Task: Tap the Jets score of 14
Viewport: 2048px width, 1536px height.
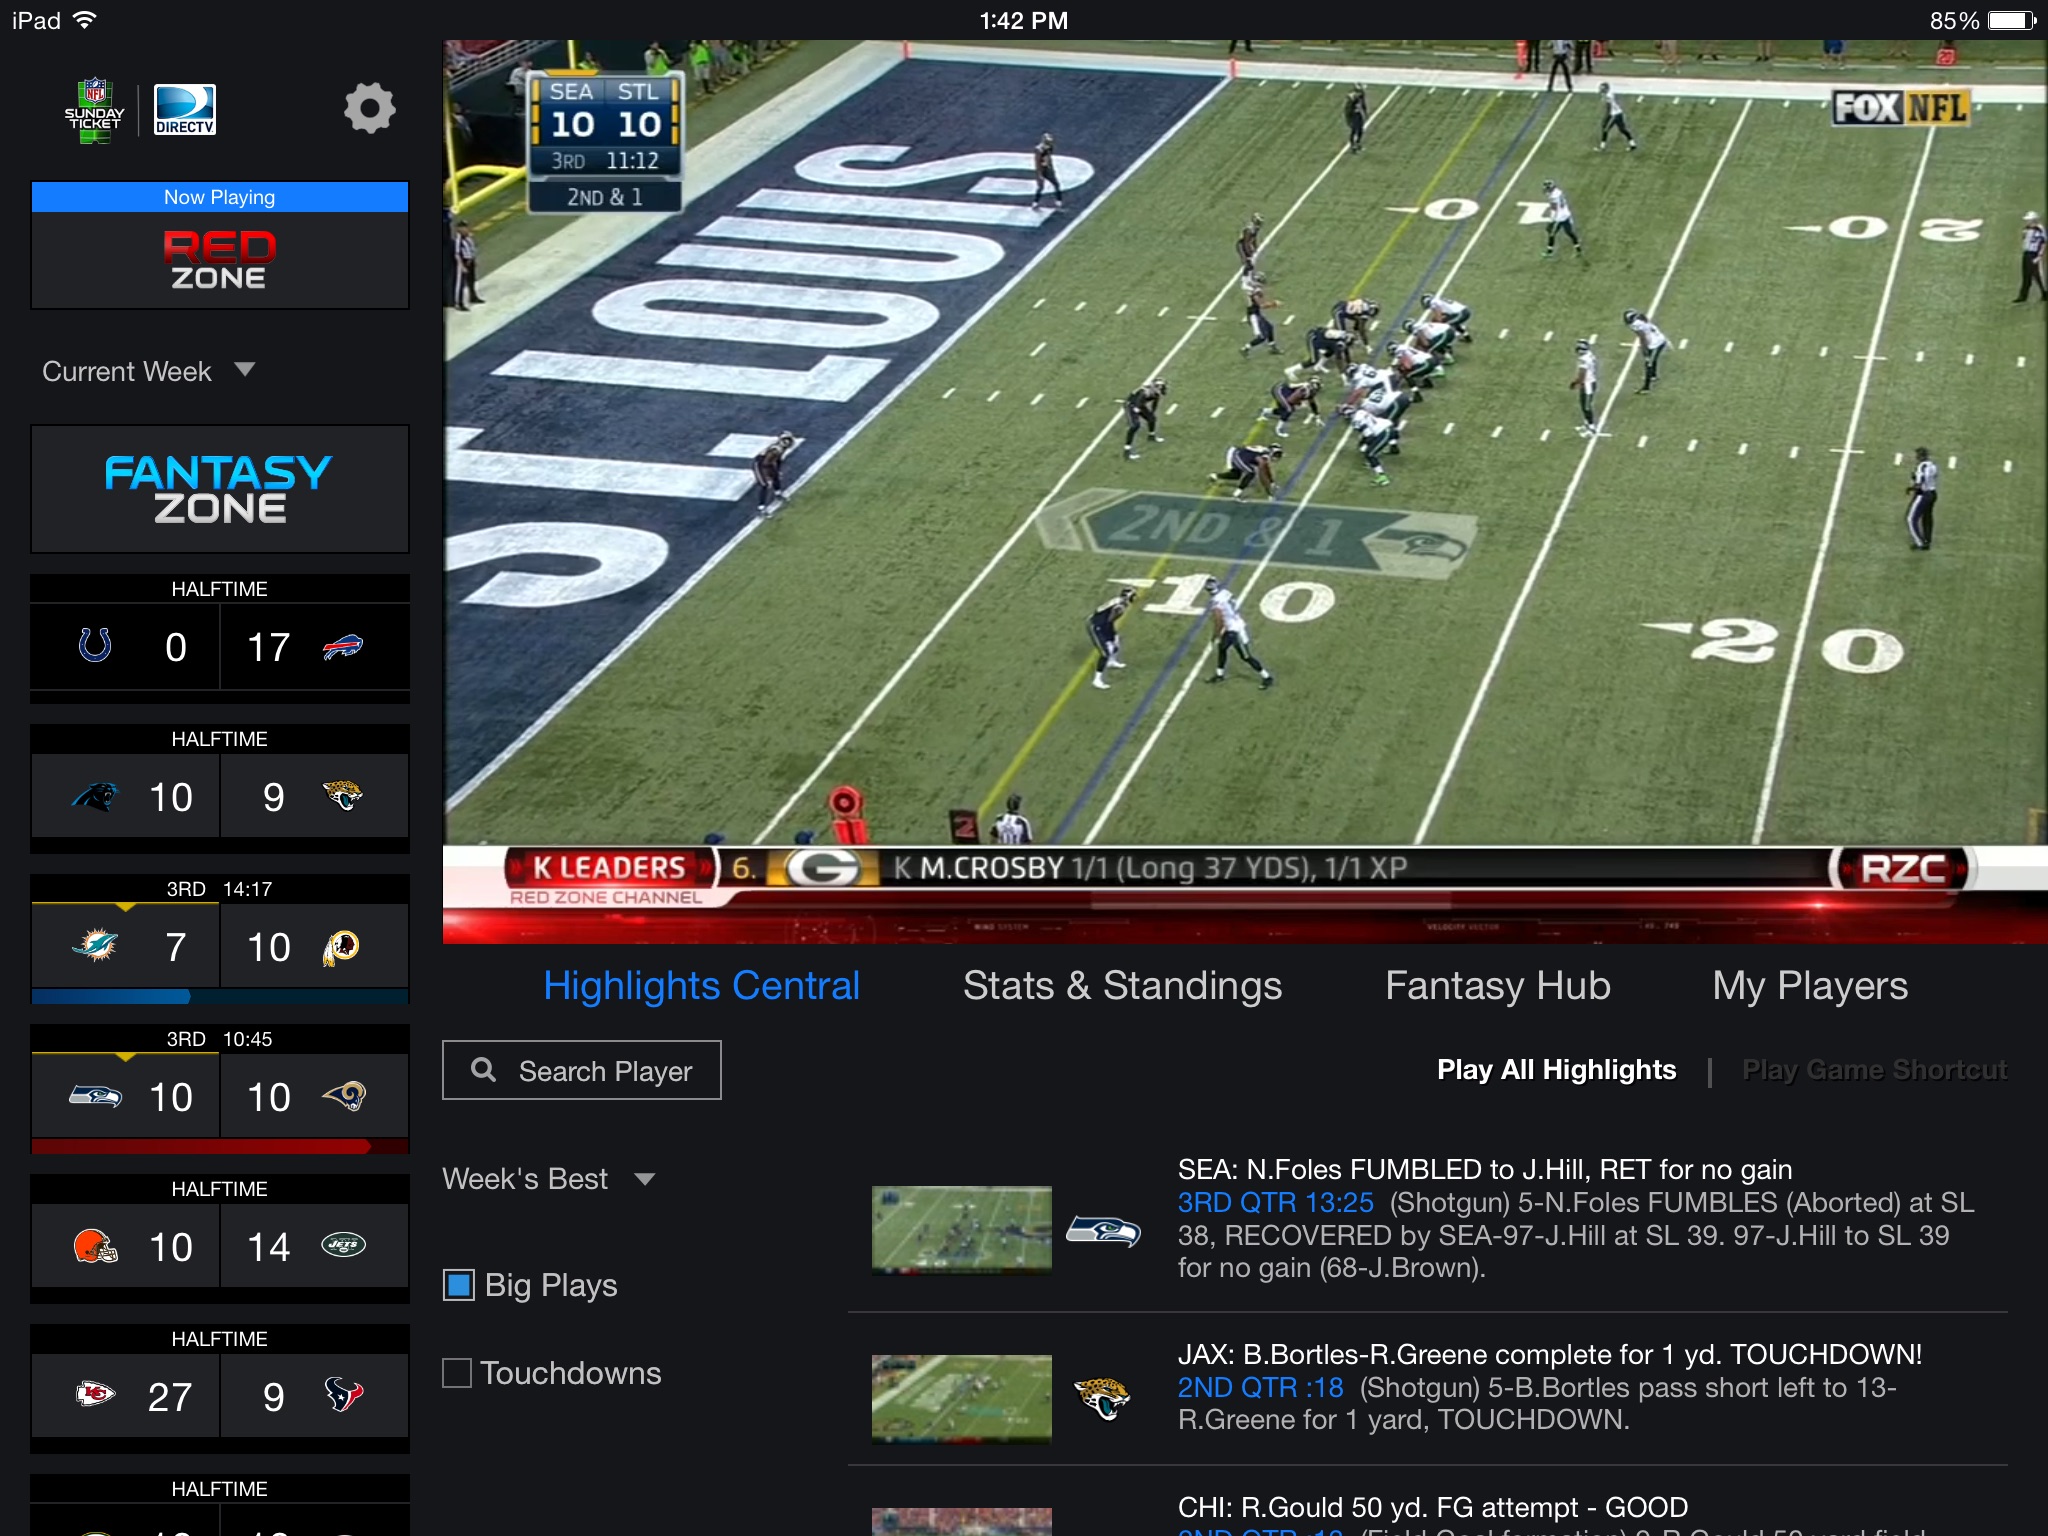Action: [269, 1247]
